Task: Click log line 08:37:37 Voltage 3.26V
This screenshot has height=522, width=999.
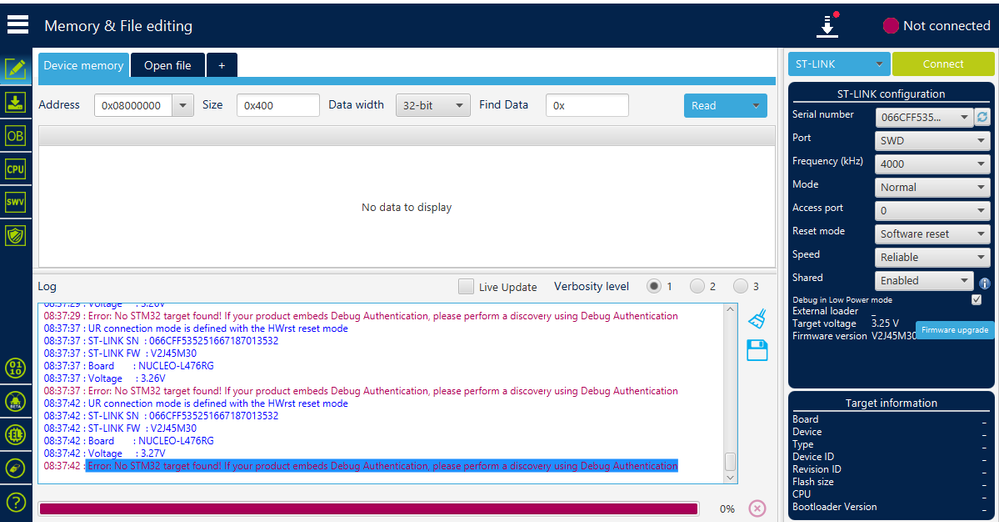Action: click(x=104, y=379)
